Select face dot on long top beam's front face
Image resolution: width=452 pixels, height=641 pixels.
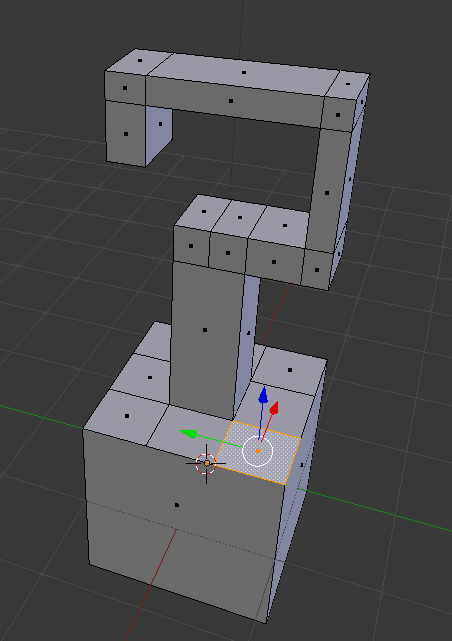click(x=231, y=101)
